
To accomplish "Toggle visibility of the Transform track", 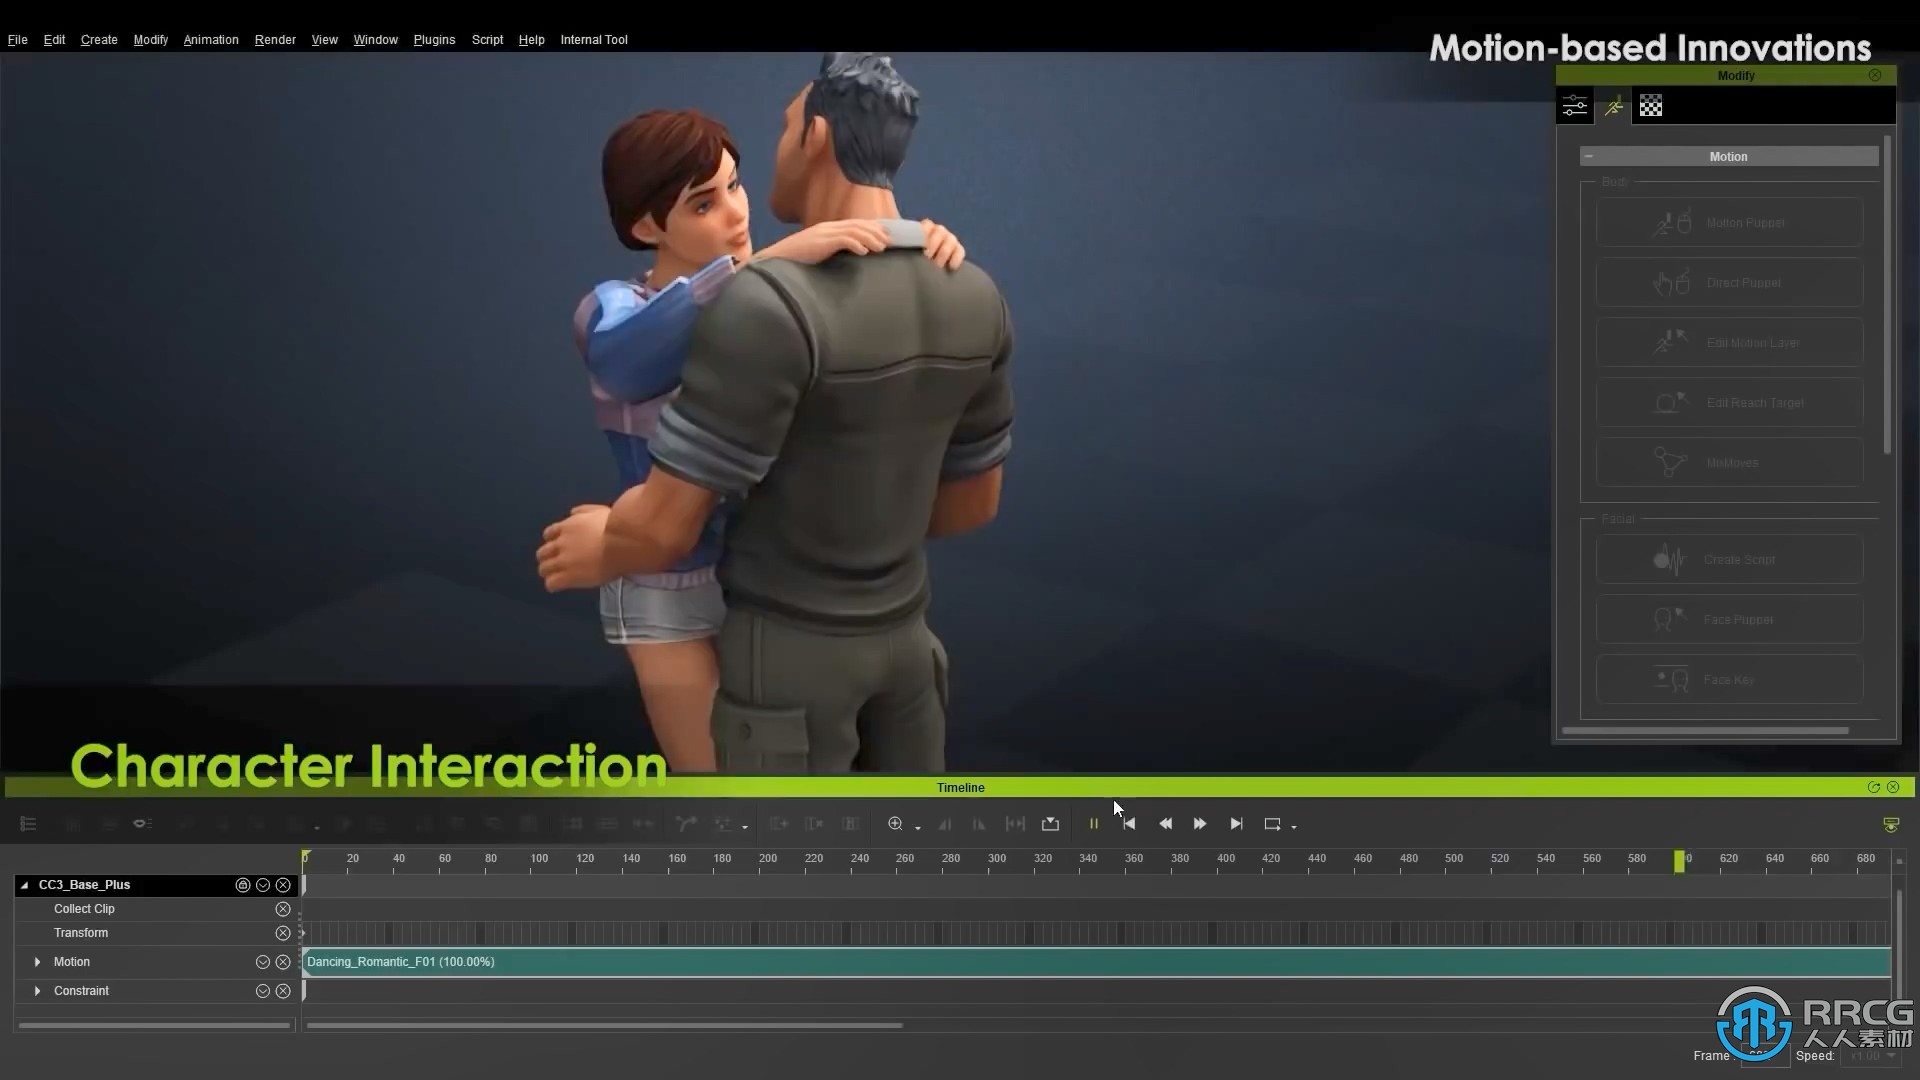I will 282,932.
